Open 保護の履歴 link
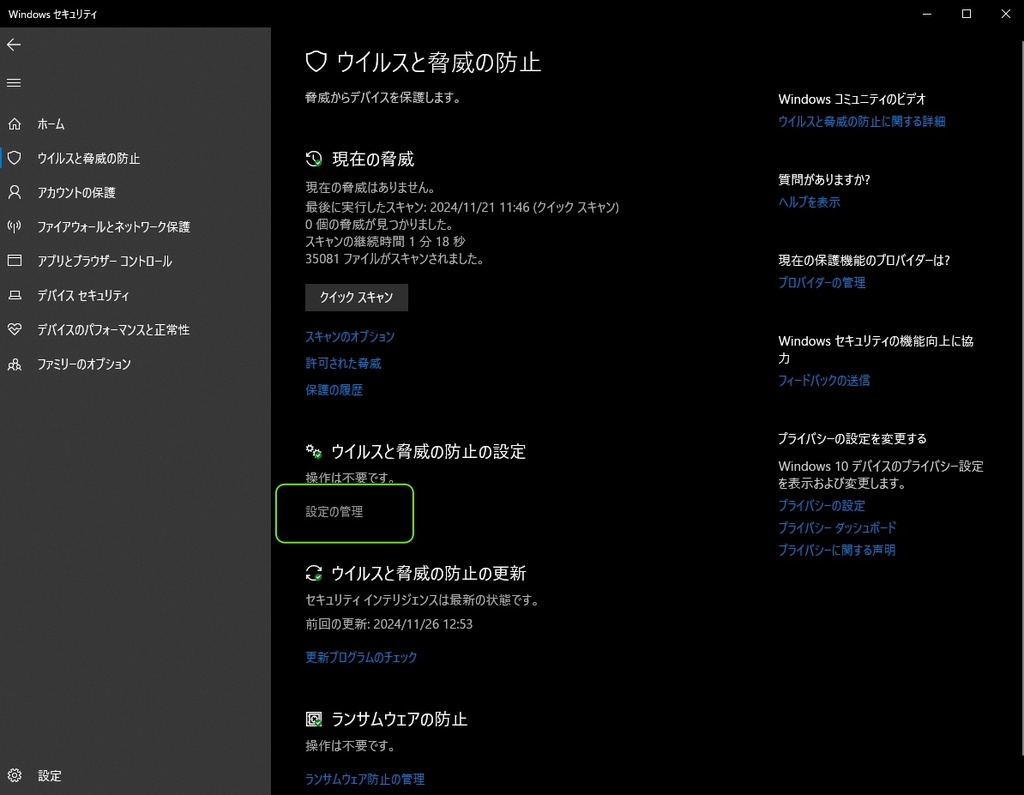 click(334, 390)
